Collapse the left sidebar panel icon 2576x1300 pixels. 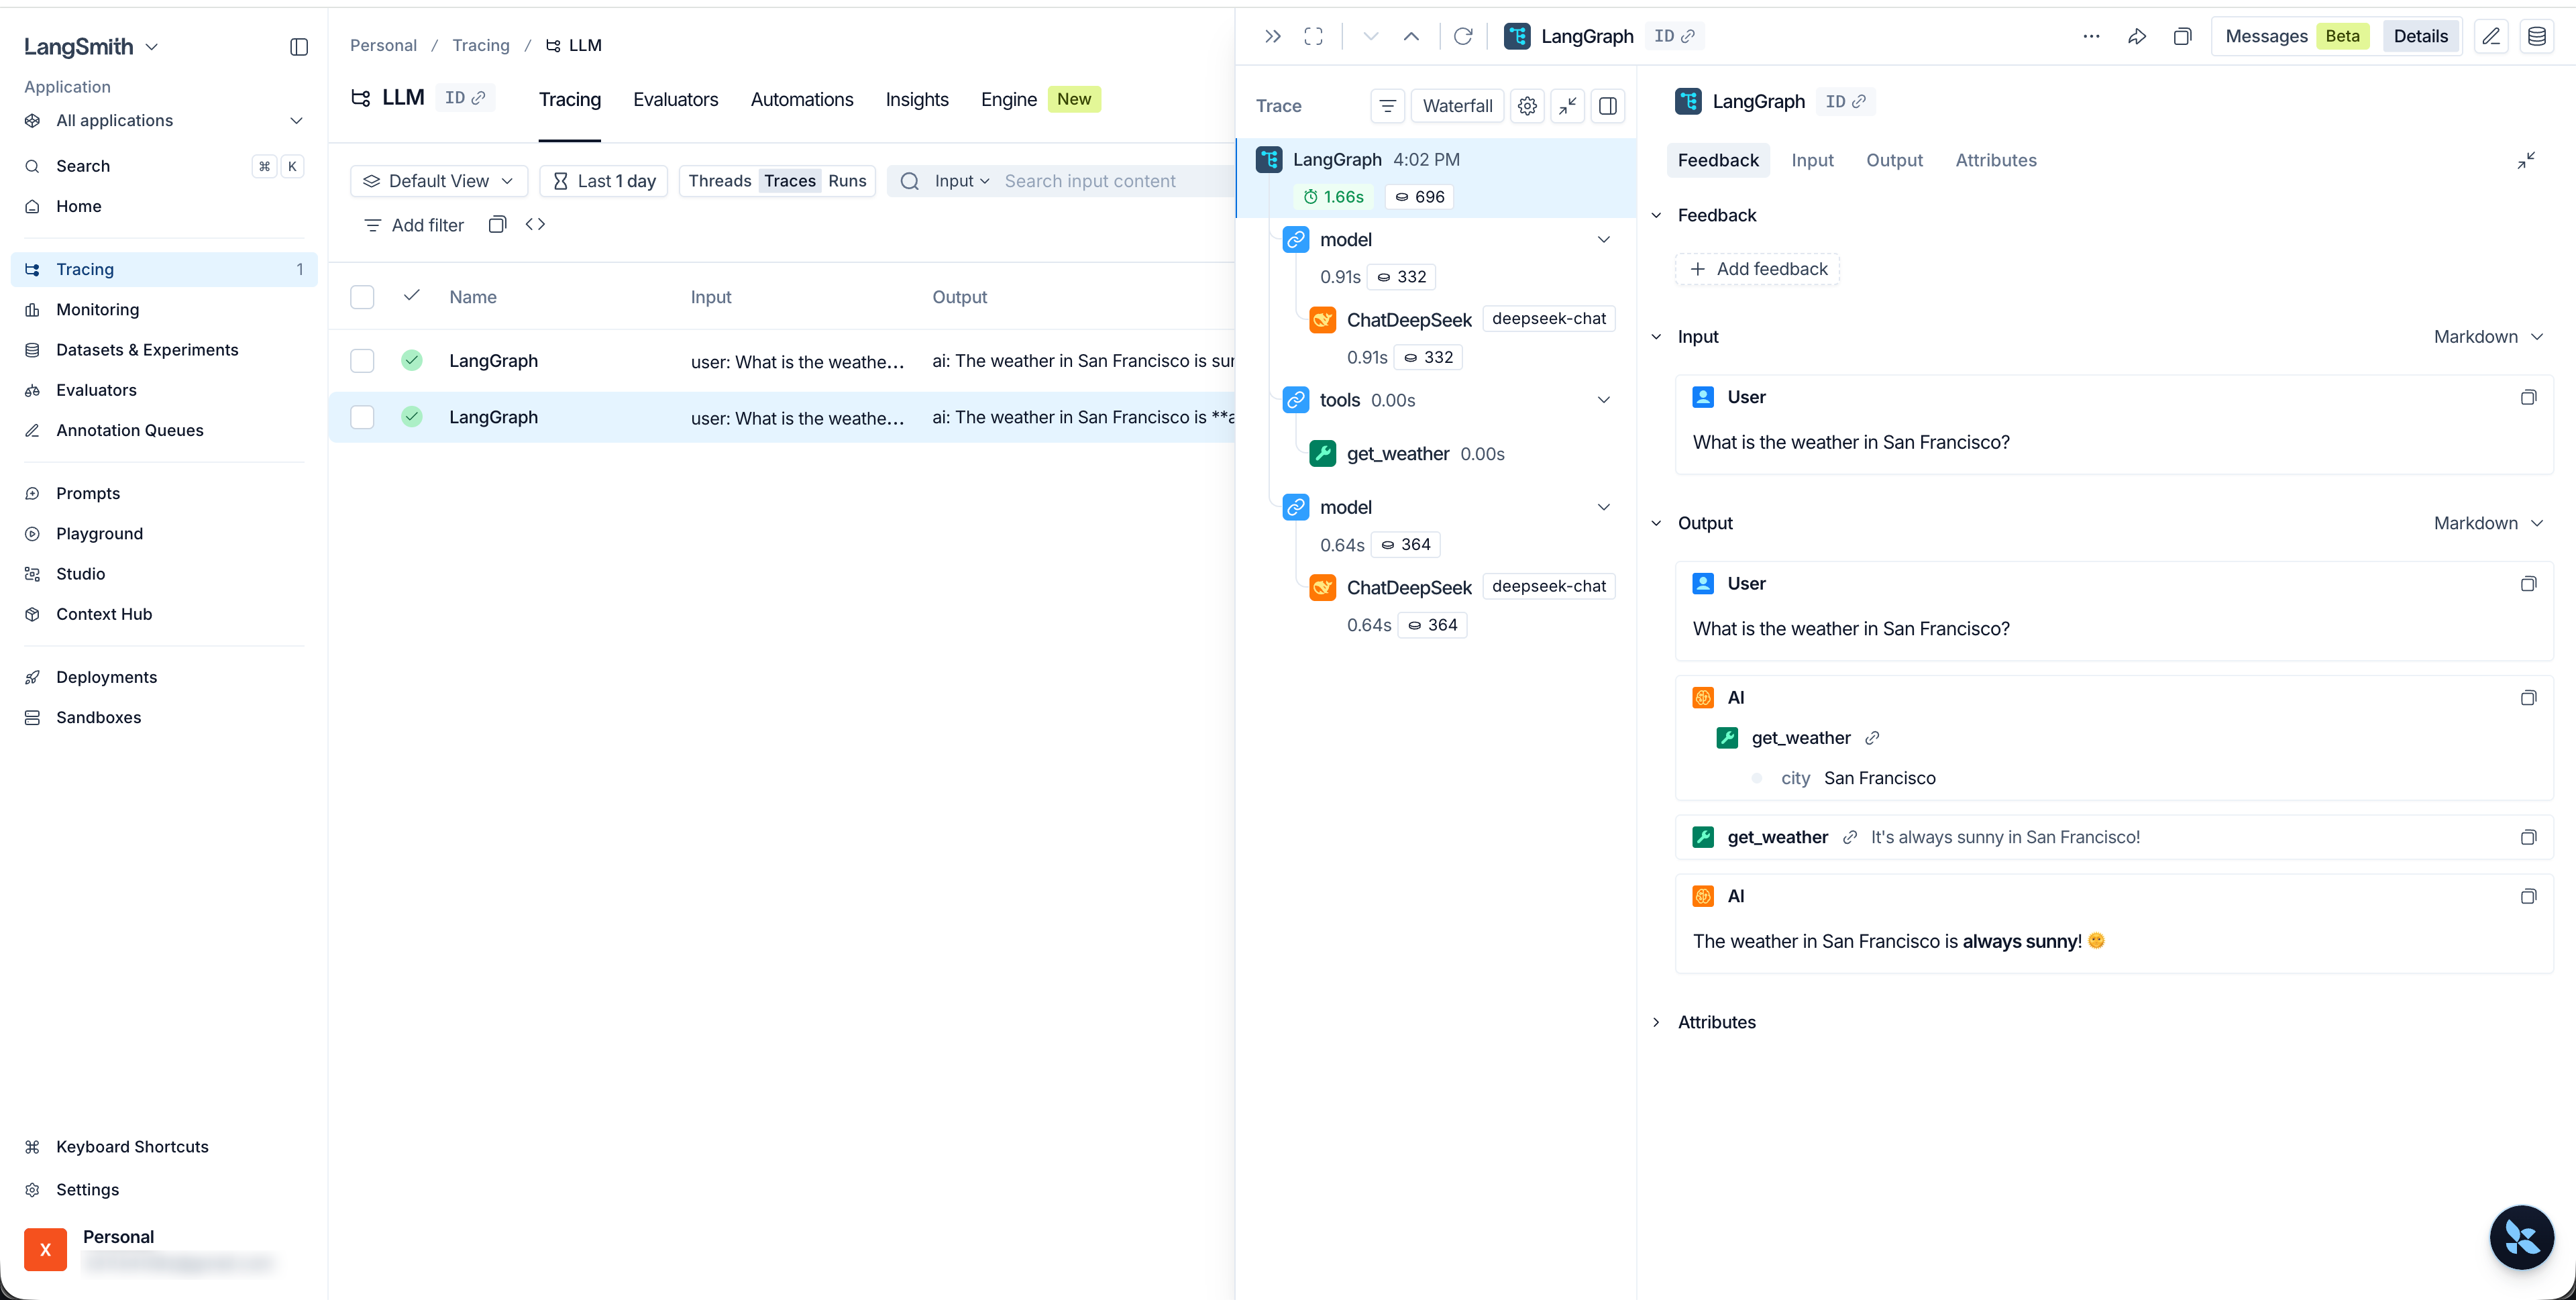coord(298,47)
